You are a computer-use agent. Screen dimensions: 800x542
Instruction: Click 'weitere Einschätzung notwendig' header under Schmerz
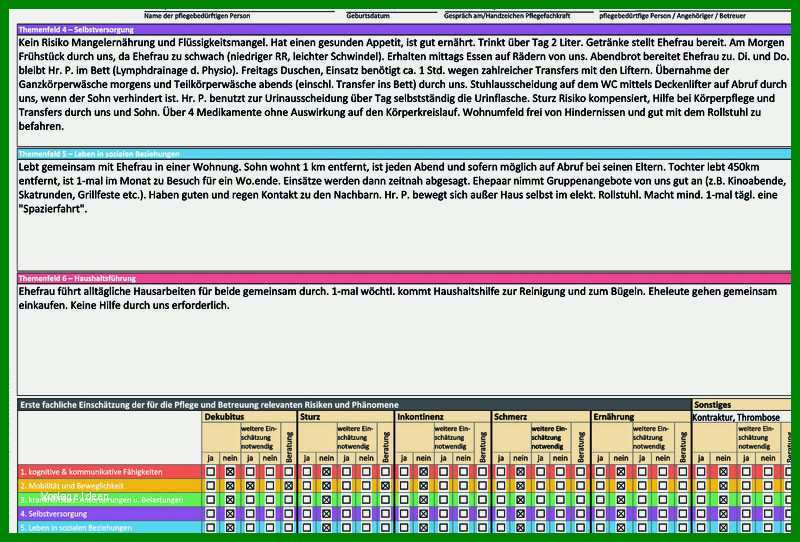(x=550, y=437)
